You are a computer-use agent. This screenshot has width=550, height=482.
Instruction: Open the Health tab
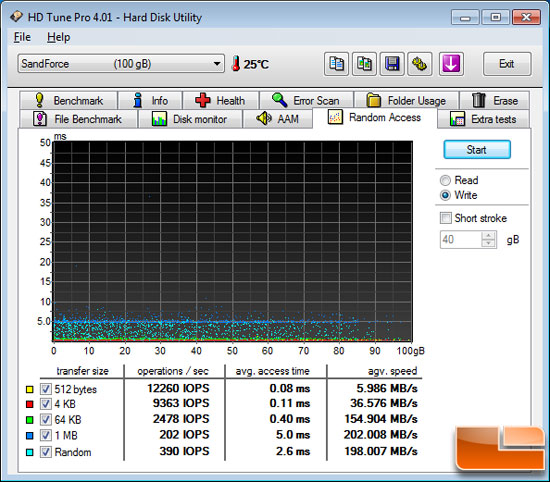point(221,100)
